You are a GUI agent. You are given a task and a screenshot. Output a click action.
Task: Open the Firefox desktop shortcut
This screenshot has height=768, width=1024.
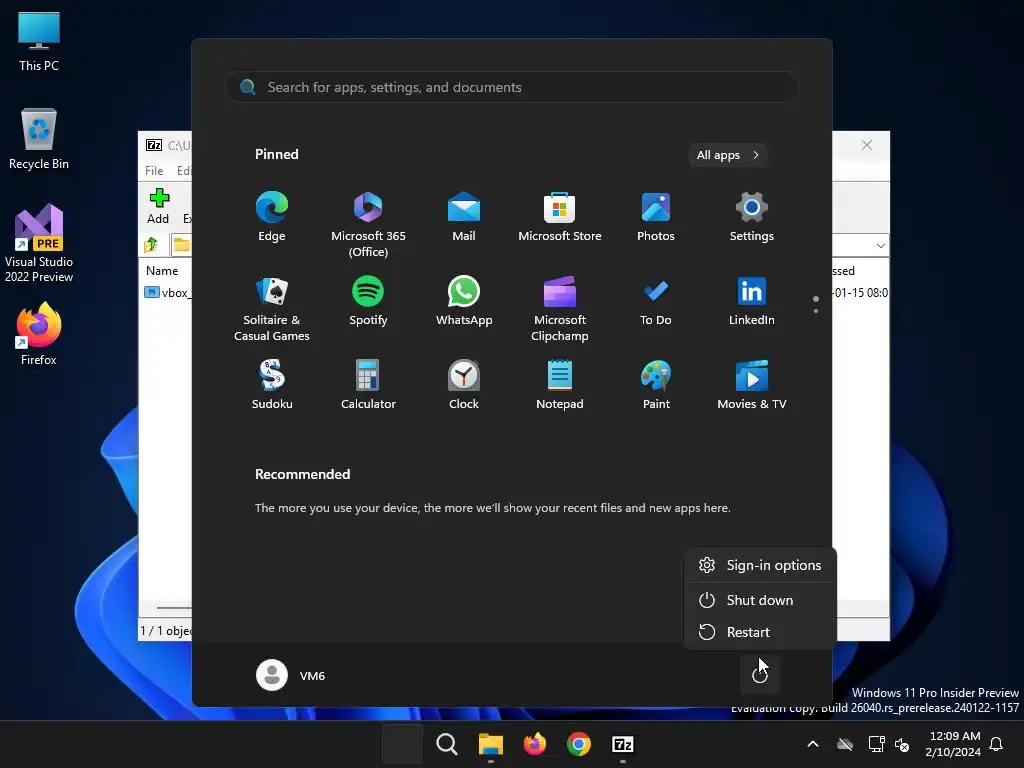pos(39,334)
